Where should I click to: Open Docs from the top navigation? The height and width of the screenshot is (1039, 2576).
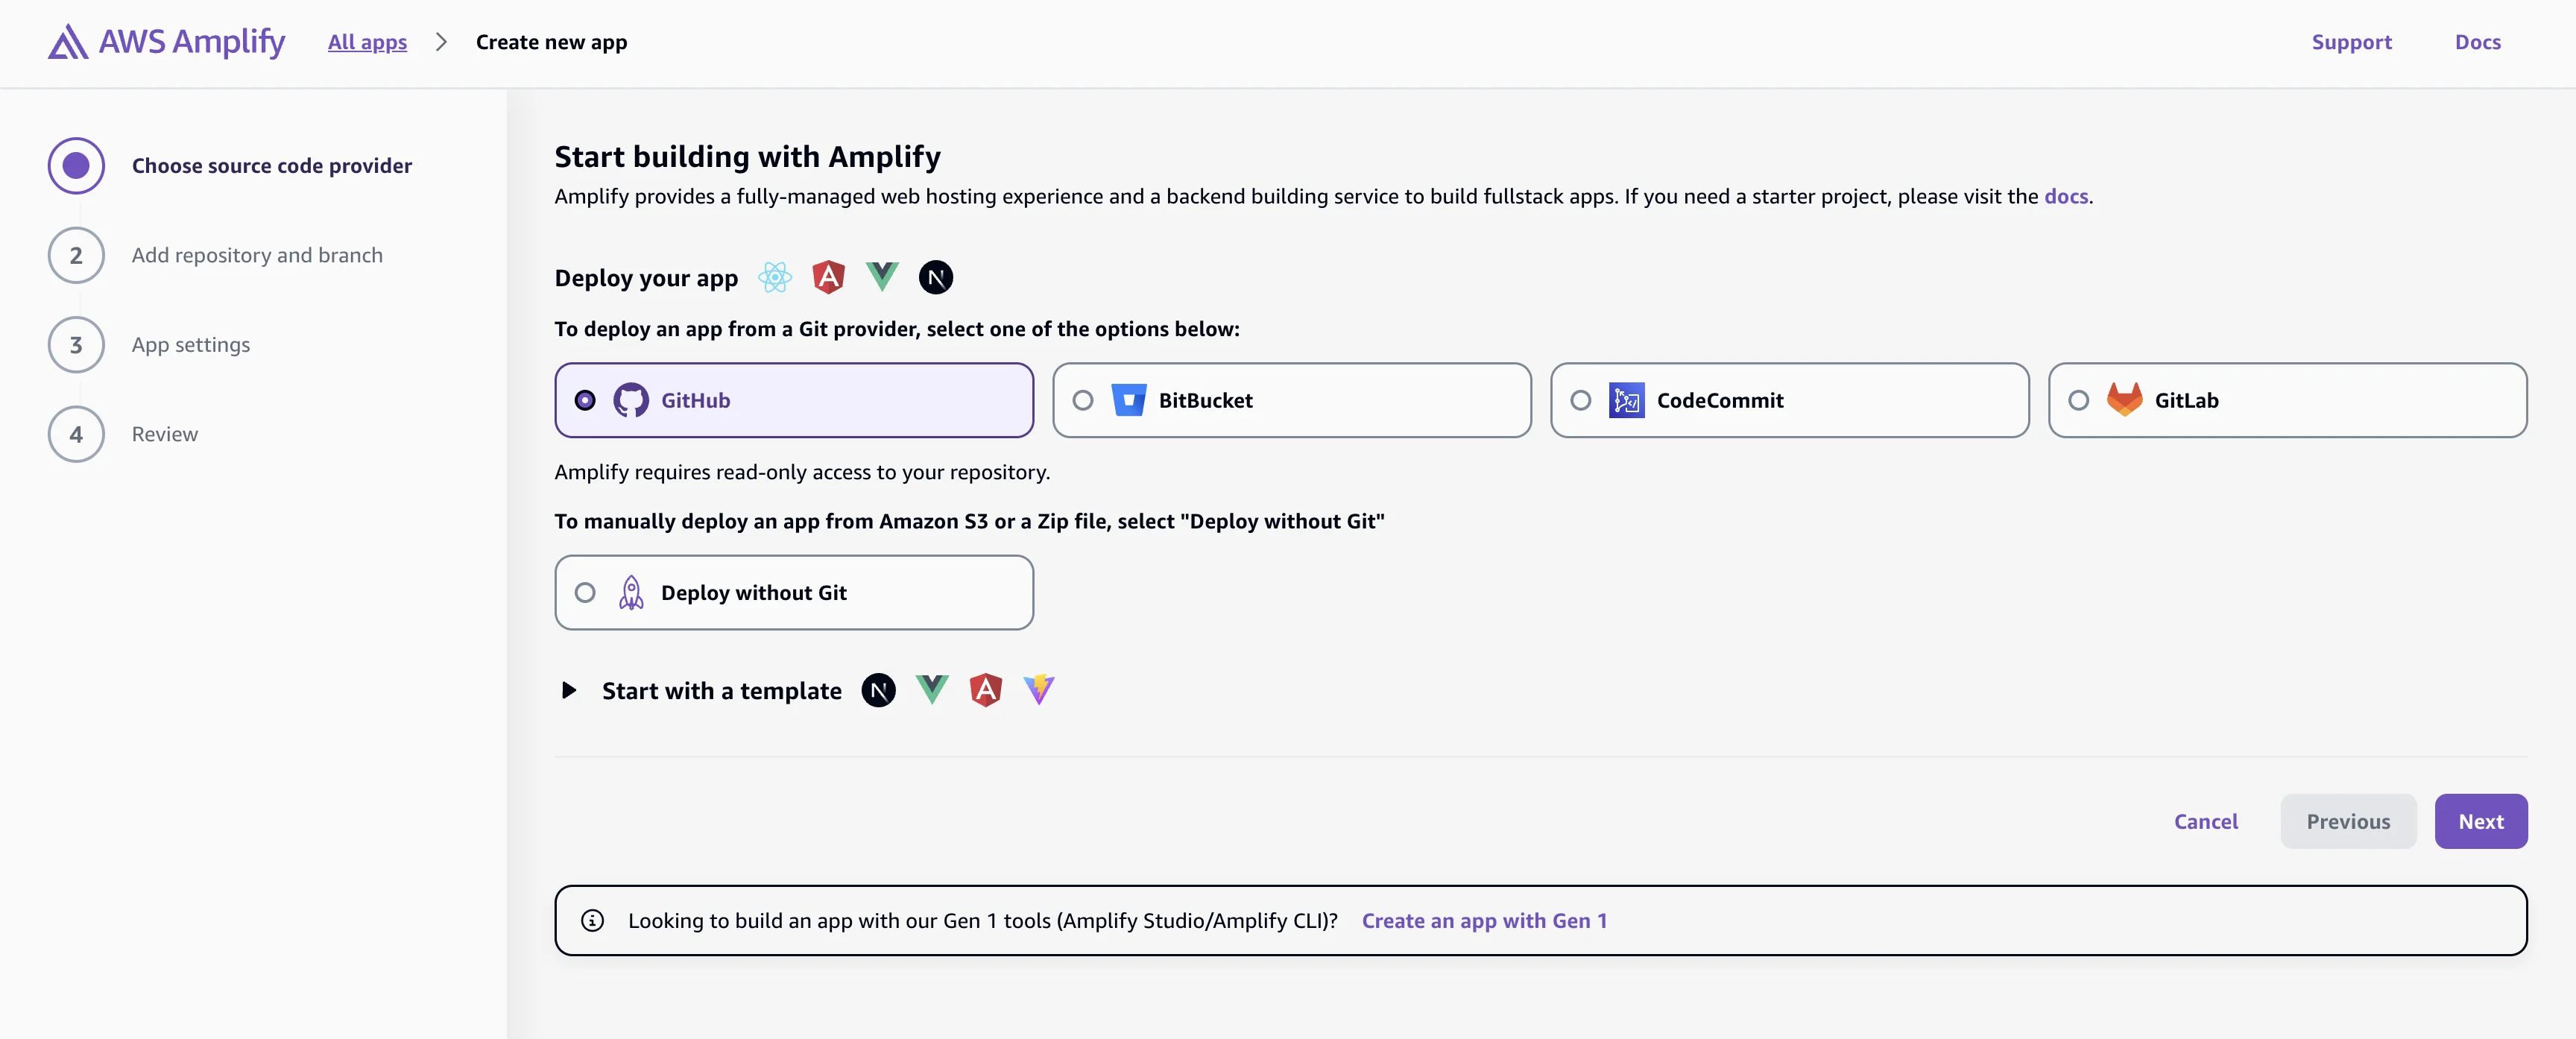(2479, 42)
